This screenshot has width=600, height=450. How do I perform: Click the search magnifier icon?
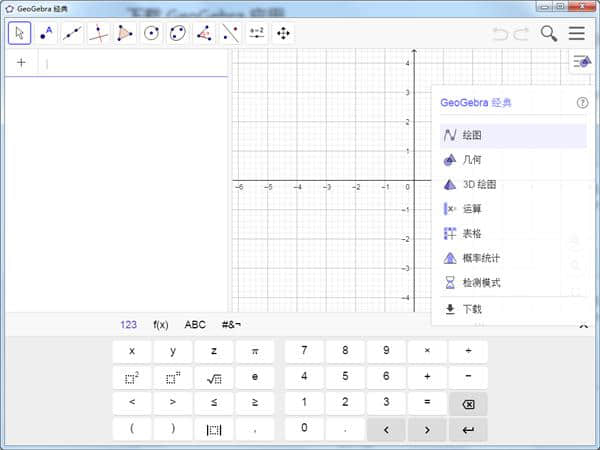[549, 33]
